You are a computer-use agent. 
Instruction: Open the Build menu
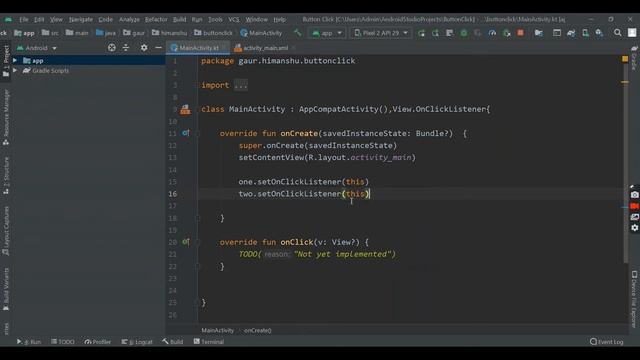click(x=179, y=19)
